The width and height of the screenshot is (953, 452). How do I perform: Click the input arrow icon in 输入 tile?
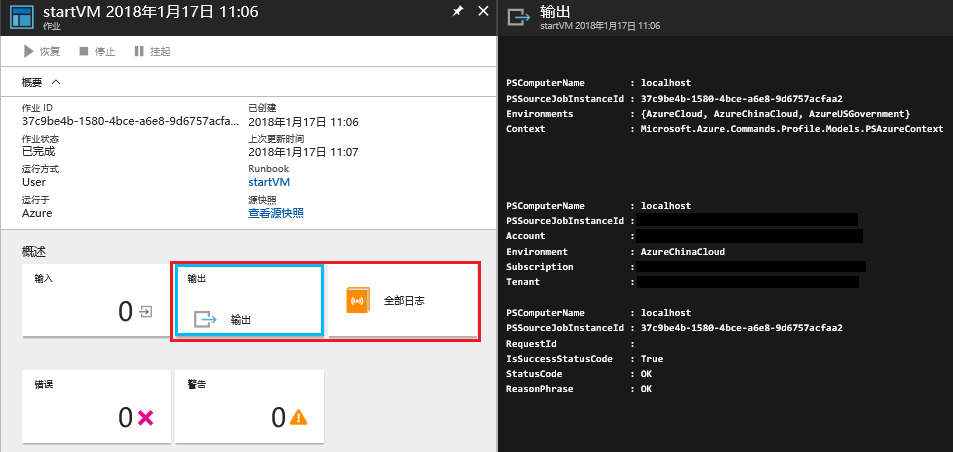coord(146,312)
